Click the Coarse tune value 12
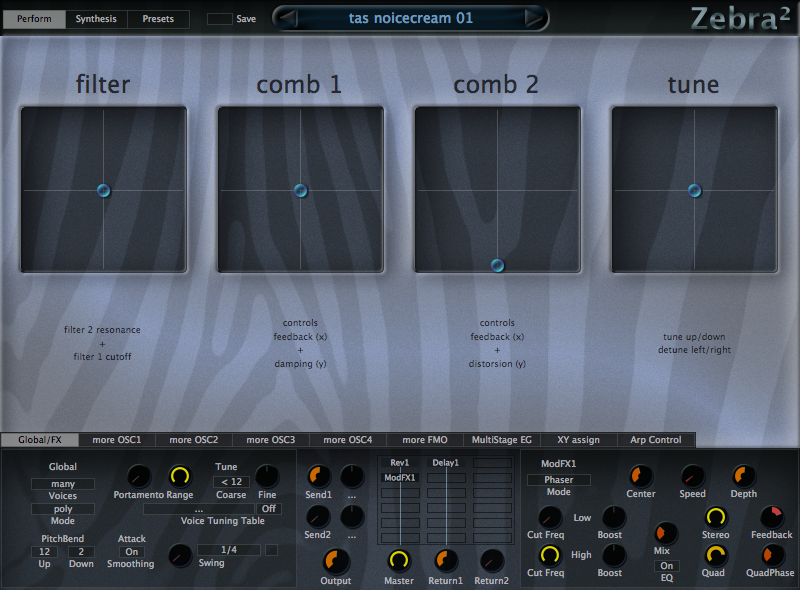This screenshot has height=590, width=800. (x=231, y=482)
